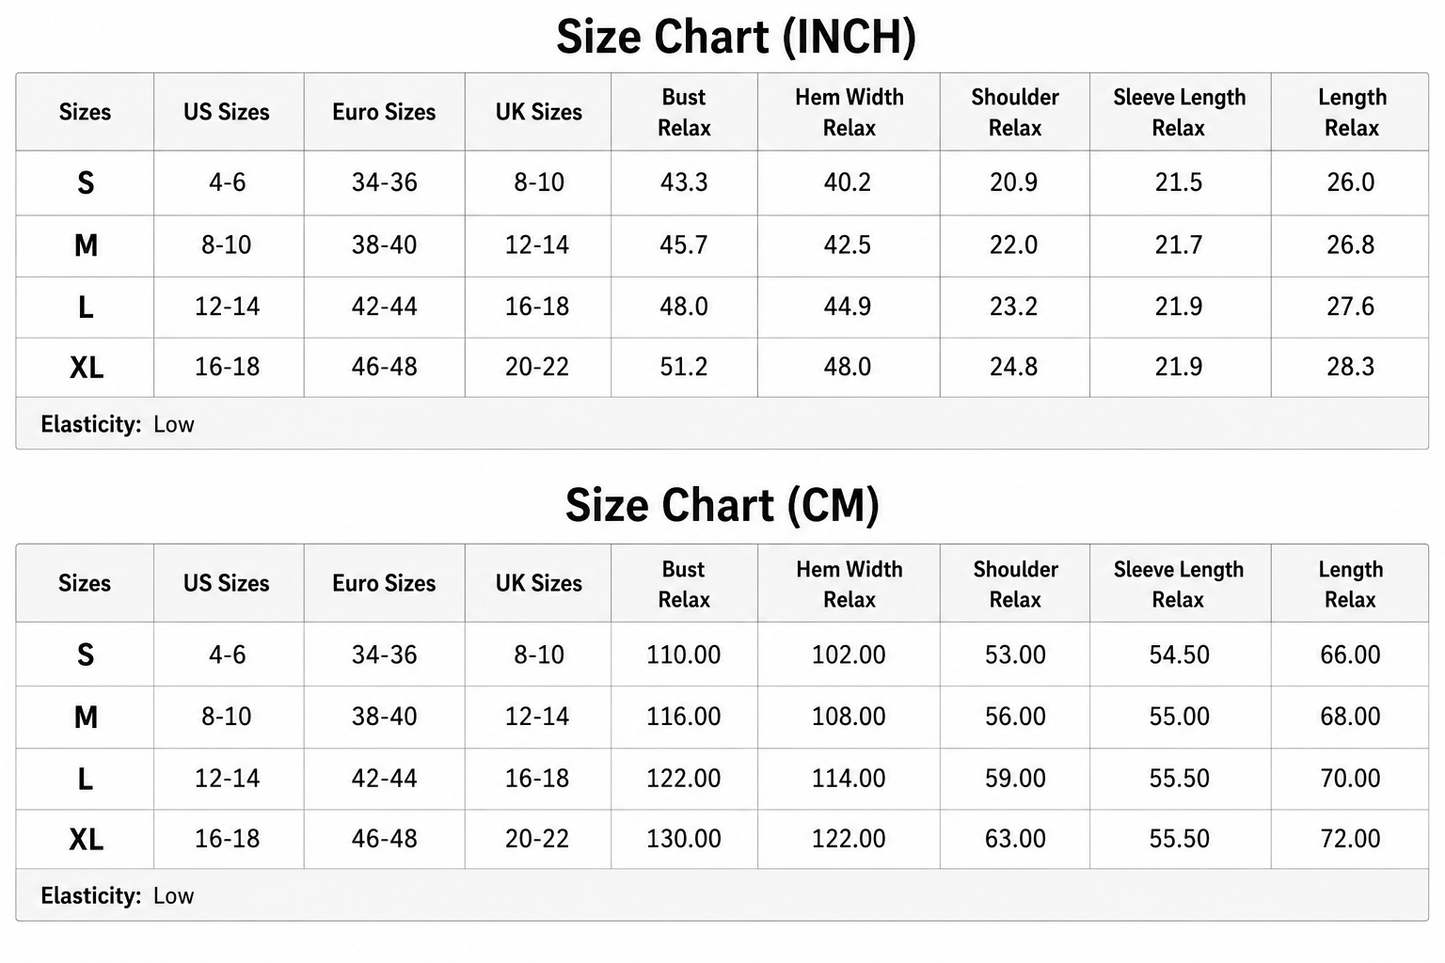The image size is (1445, 963).
Task: Select bust value 130.00 in CM chart
Action: tap(684, 838)
